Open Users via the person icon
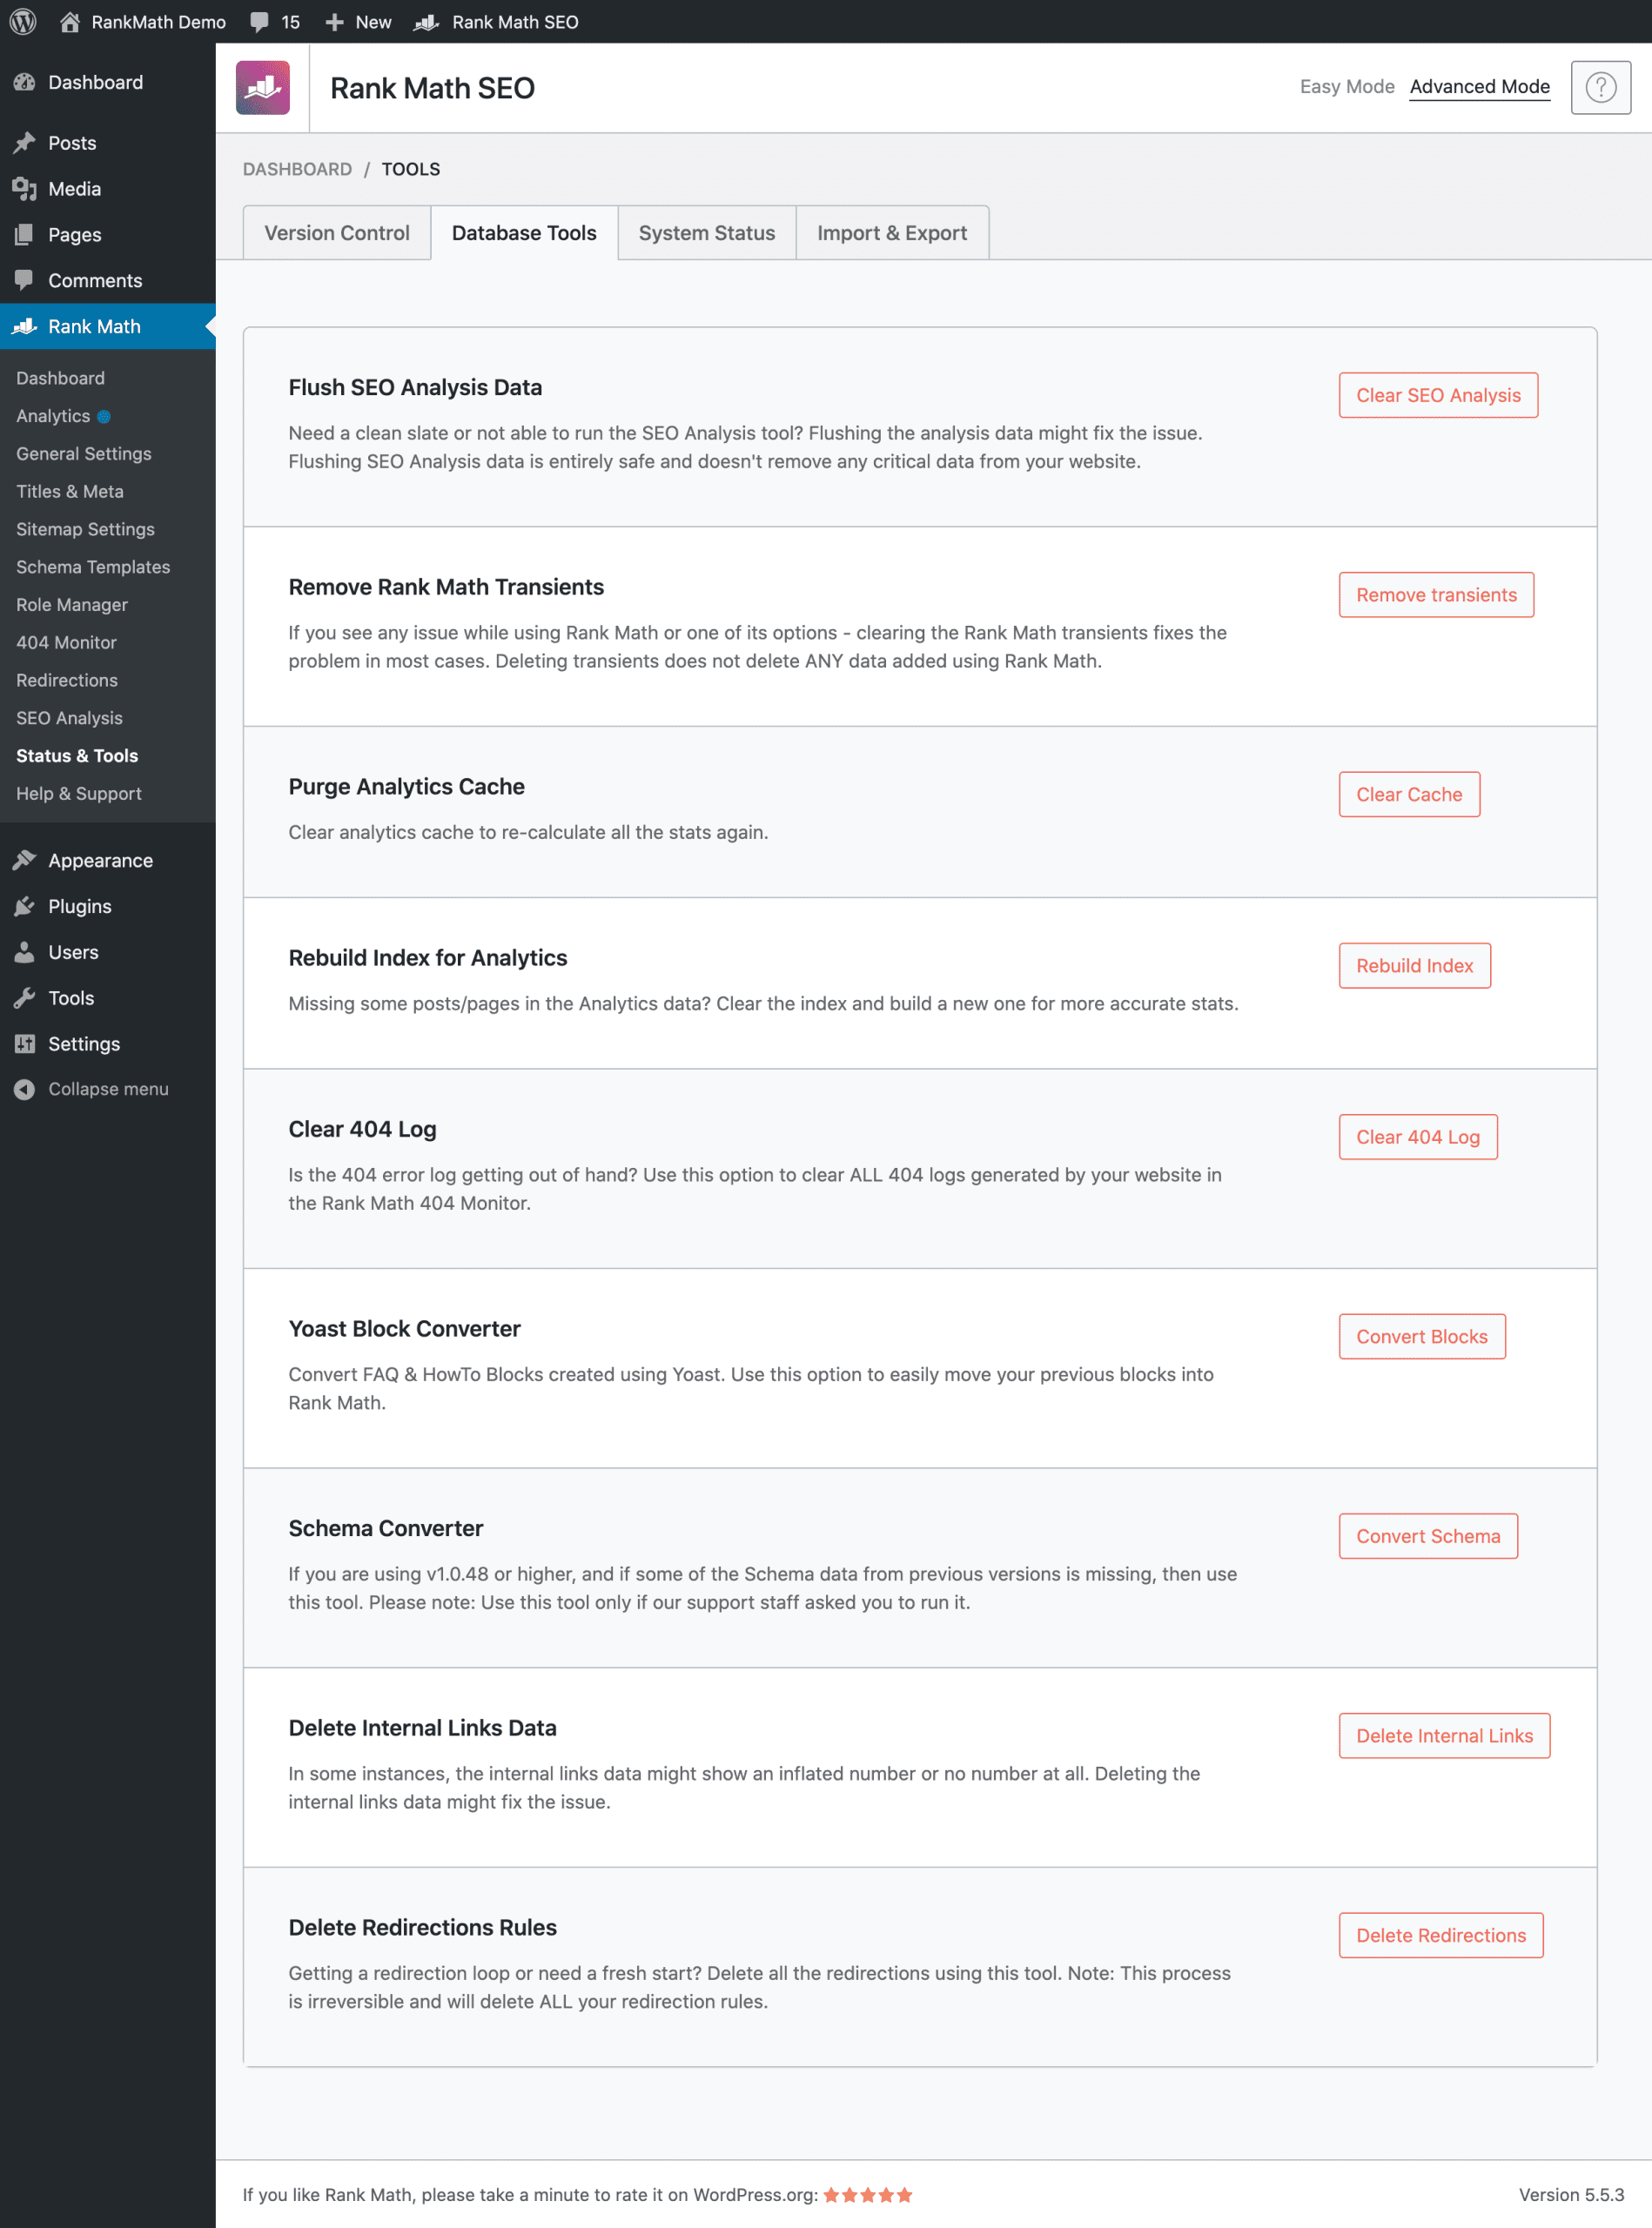The width and height of the screenshot is (1652, 2228). (25, 952)
